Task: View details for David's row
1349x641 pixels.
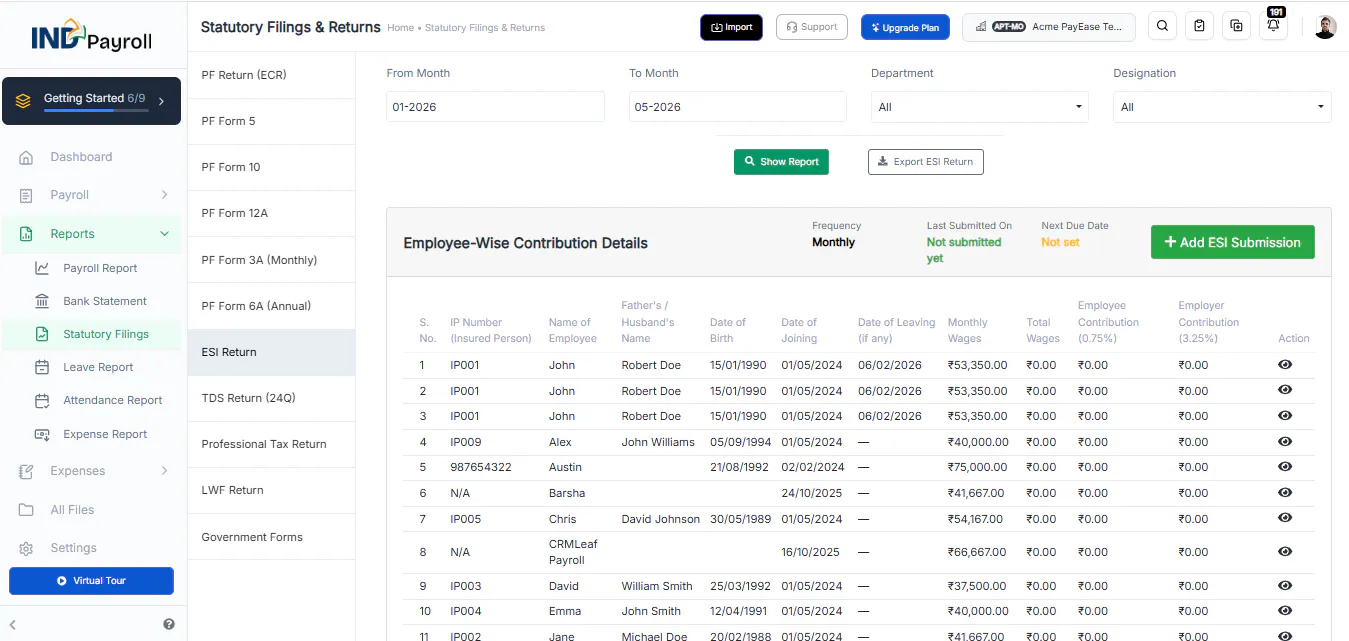Action: 1285,586
